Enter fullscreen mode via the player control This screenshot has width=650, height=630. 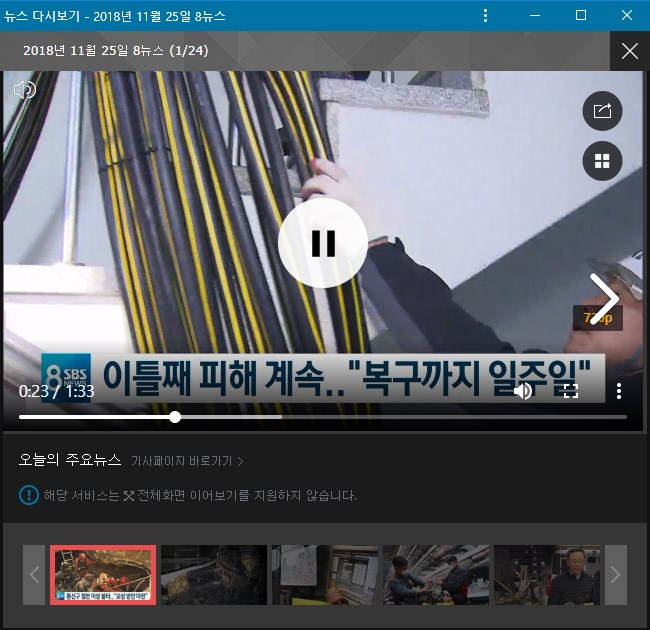click(571, 391)
